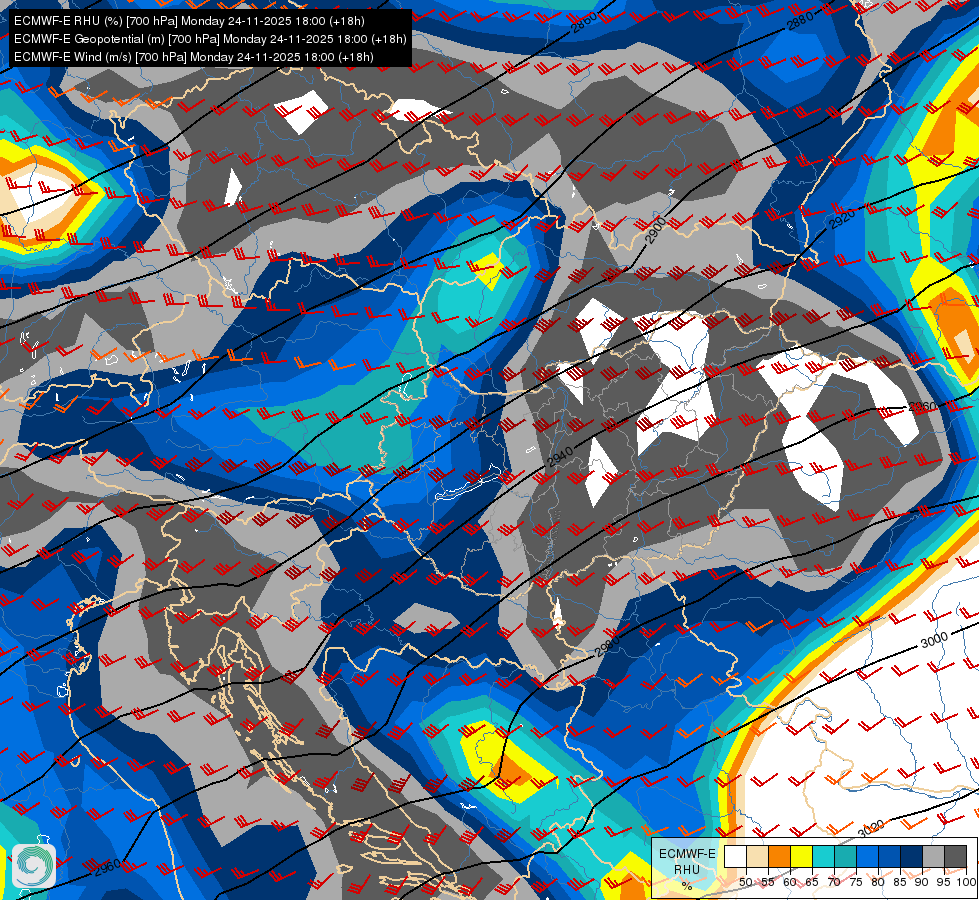Select the ECMWF-E RHU (%) title line

pyautogui.click(x=189, y=21)
